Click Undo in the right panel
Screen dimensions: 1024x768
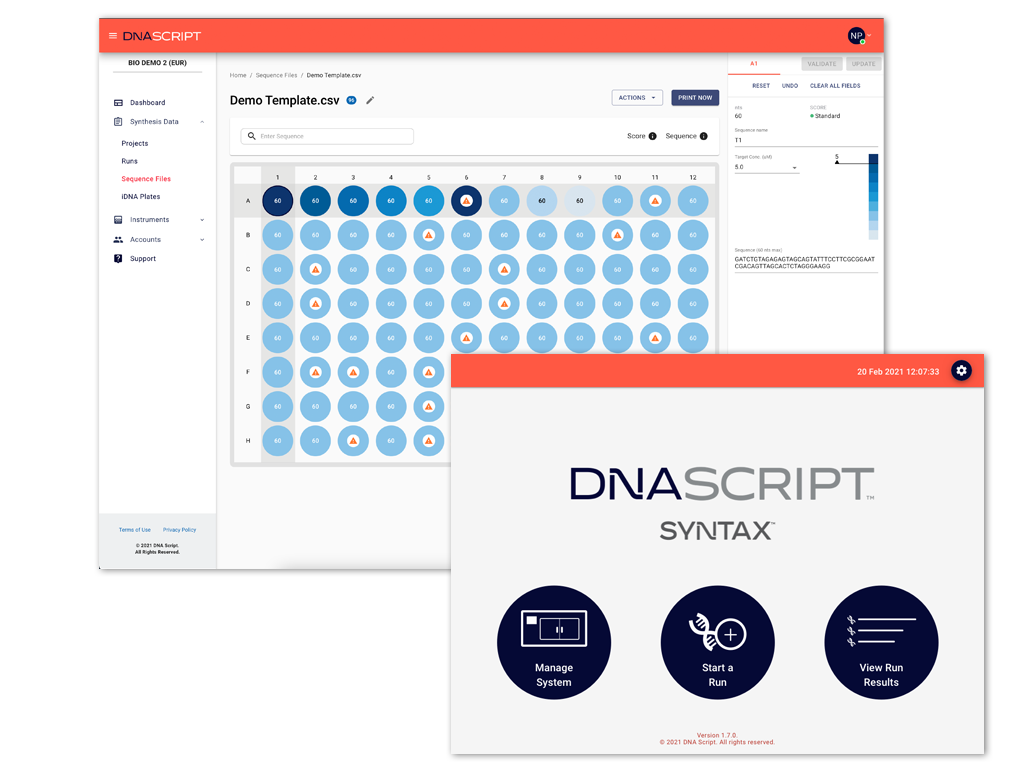tap(790, 86)
